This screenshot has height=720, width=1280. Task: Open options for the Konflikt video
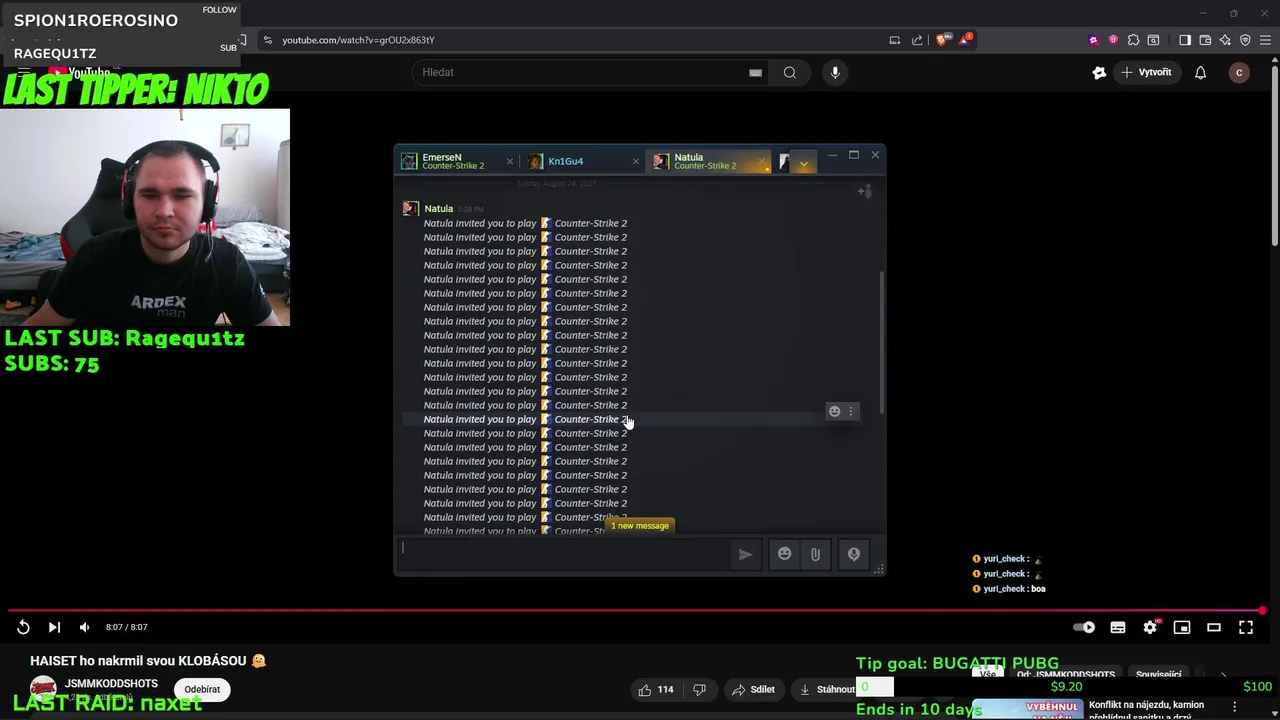click(x=1234, y=706)
